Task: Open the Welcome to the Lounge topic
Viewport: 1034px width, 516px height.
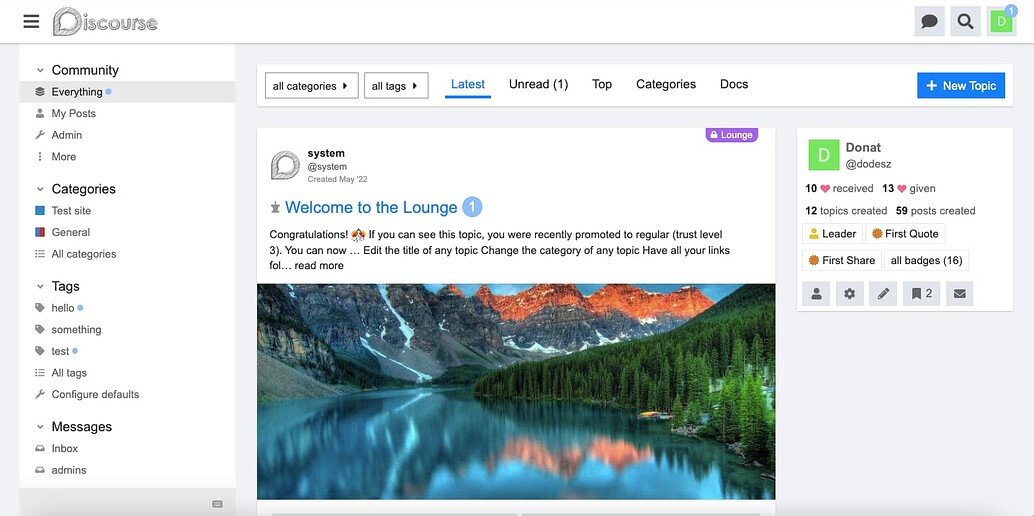Action: (x=371, y=207)
